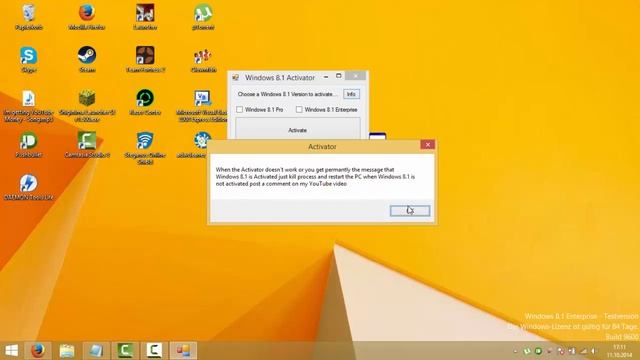Select the Steganos Online Shield desktop shortcut
Viewport: 640px width, 360px height.
tap(145, 148)
